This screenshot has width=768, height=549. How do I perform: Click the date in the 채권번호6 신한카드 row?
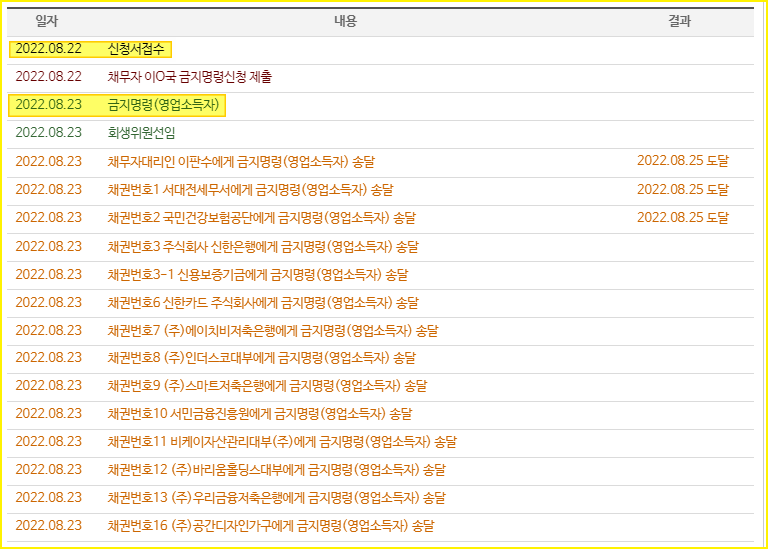click(x=48, y=303)
